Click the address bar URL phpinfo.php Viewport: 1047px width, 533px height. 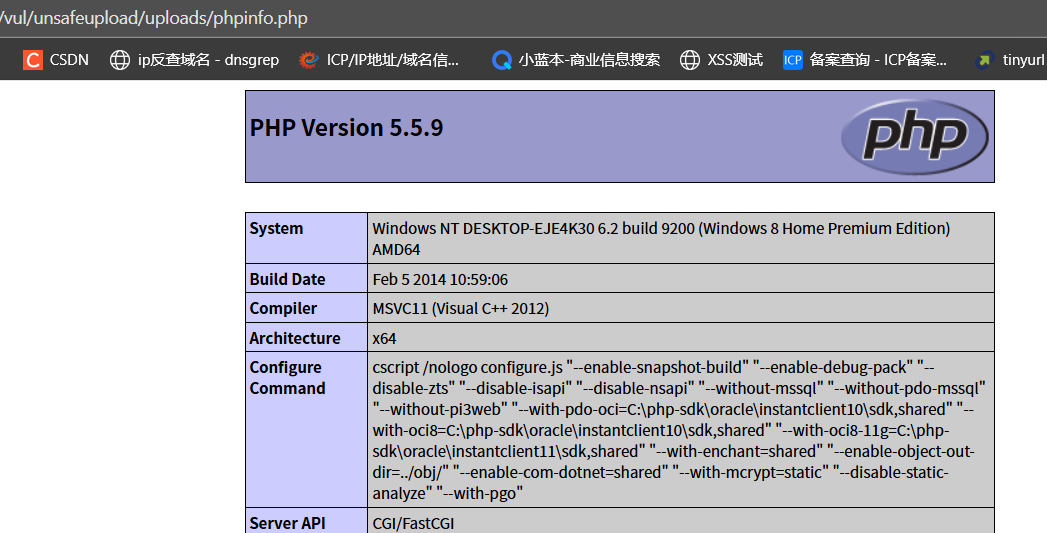[x=154, y=18]
